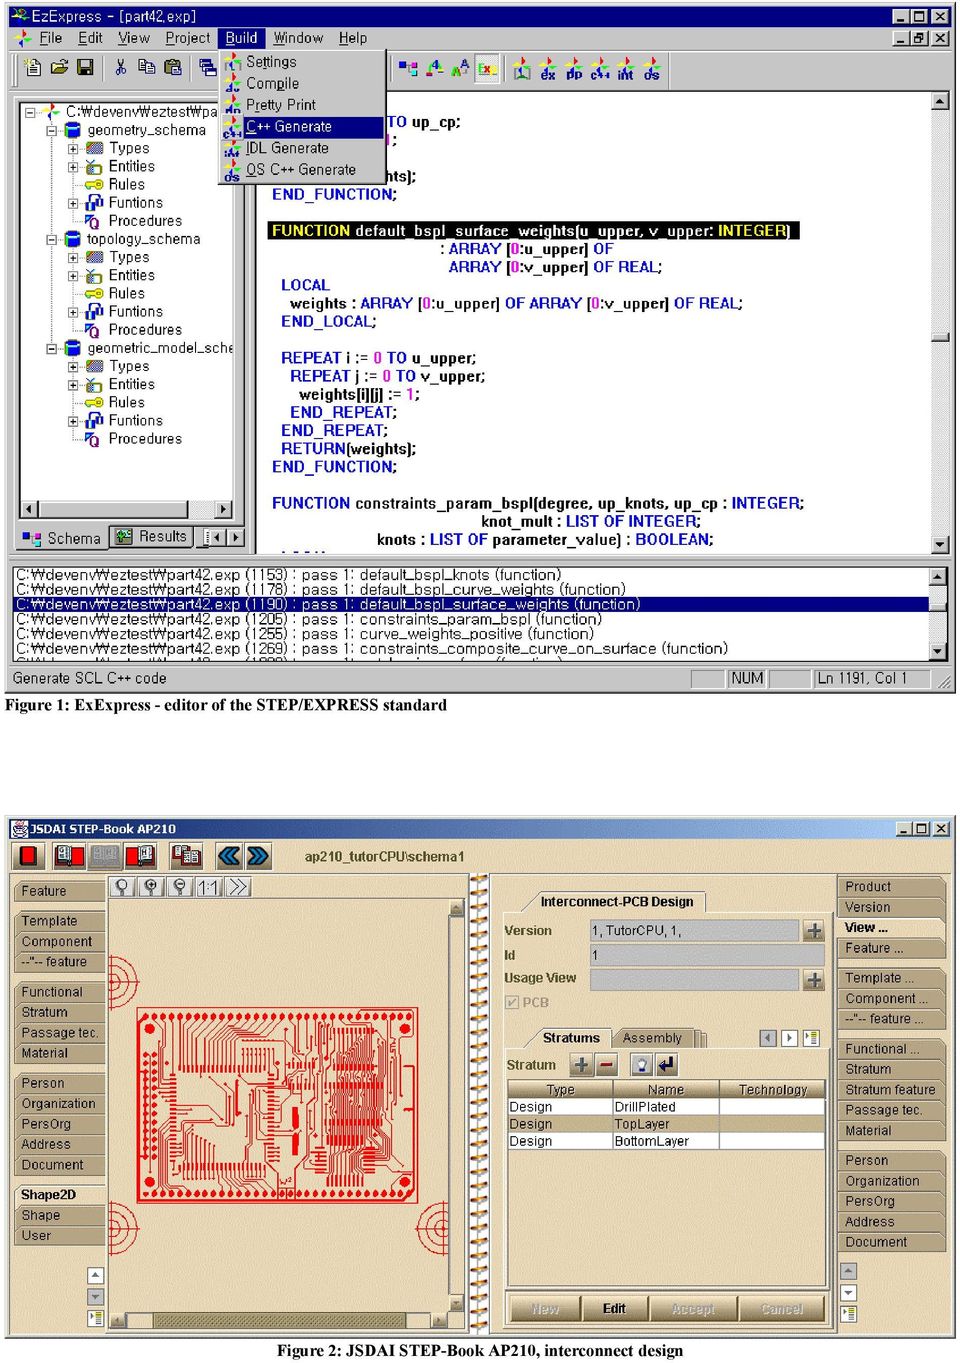This screenshot has width=960, height=1363.
Task: Click the plus button next to Version field
Action: (814, 931)
